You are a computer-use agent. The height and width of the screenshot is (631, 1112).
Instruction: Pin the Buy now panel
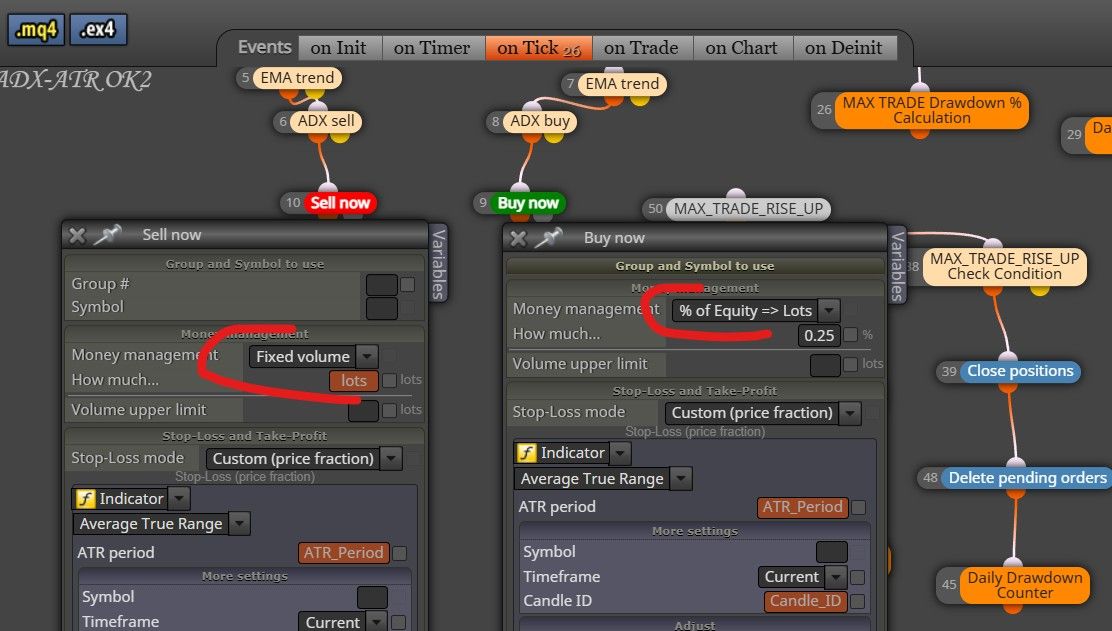[549, 238]
